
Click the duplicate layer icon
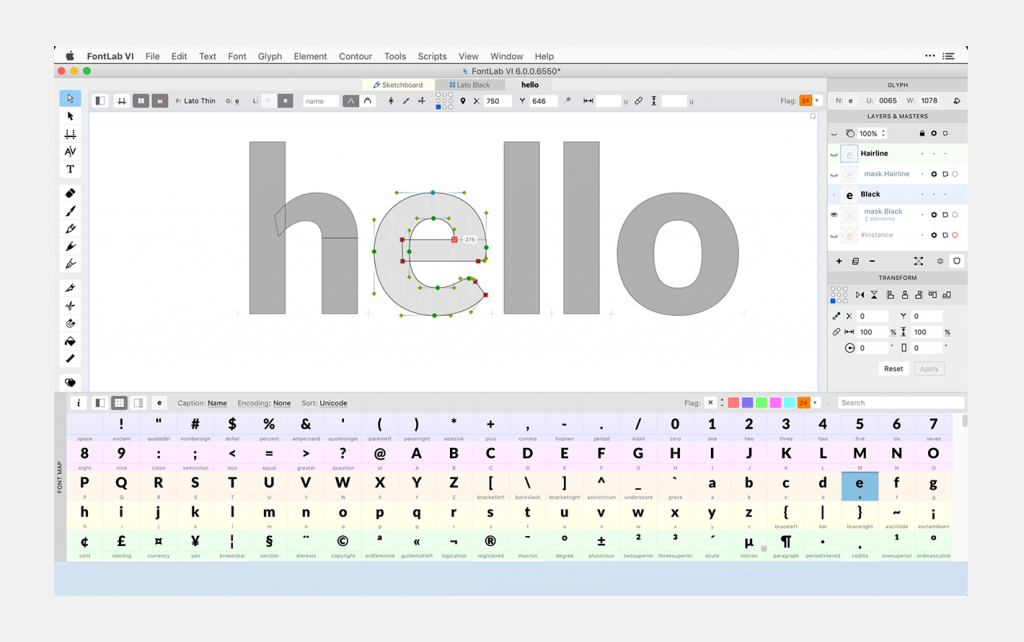856,261
